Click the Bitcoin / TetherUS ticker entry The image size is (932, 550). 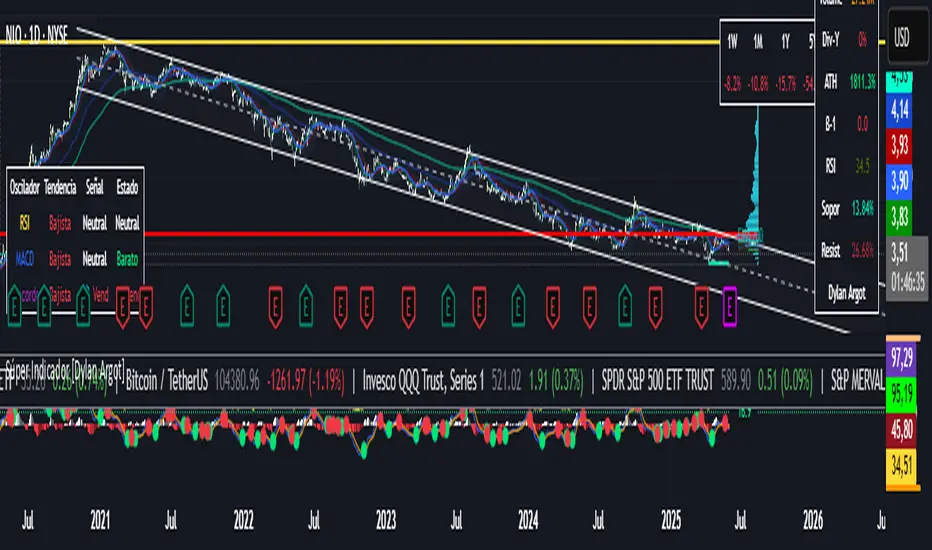[x=167, y=381]
